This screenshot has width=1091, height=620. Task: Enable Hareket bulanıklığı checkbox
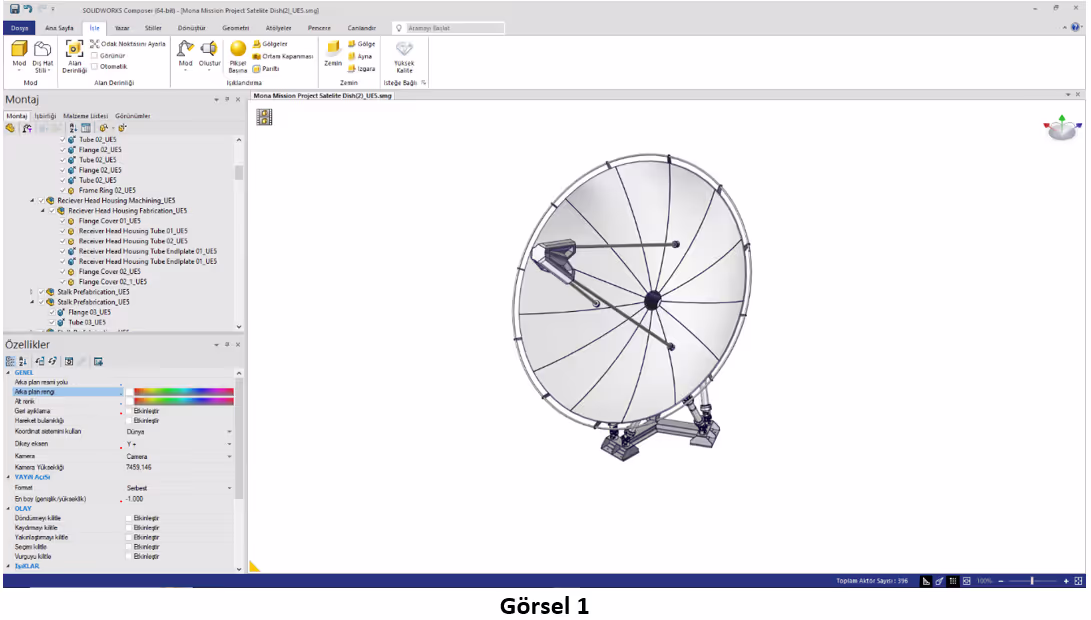(129, 421)
